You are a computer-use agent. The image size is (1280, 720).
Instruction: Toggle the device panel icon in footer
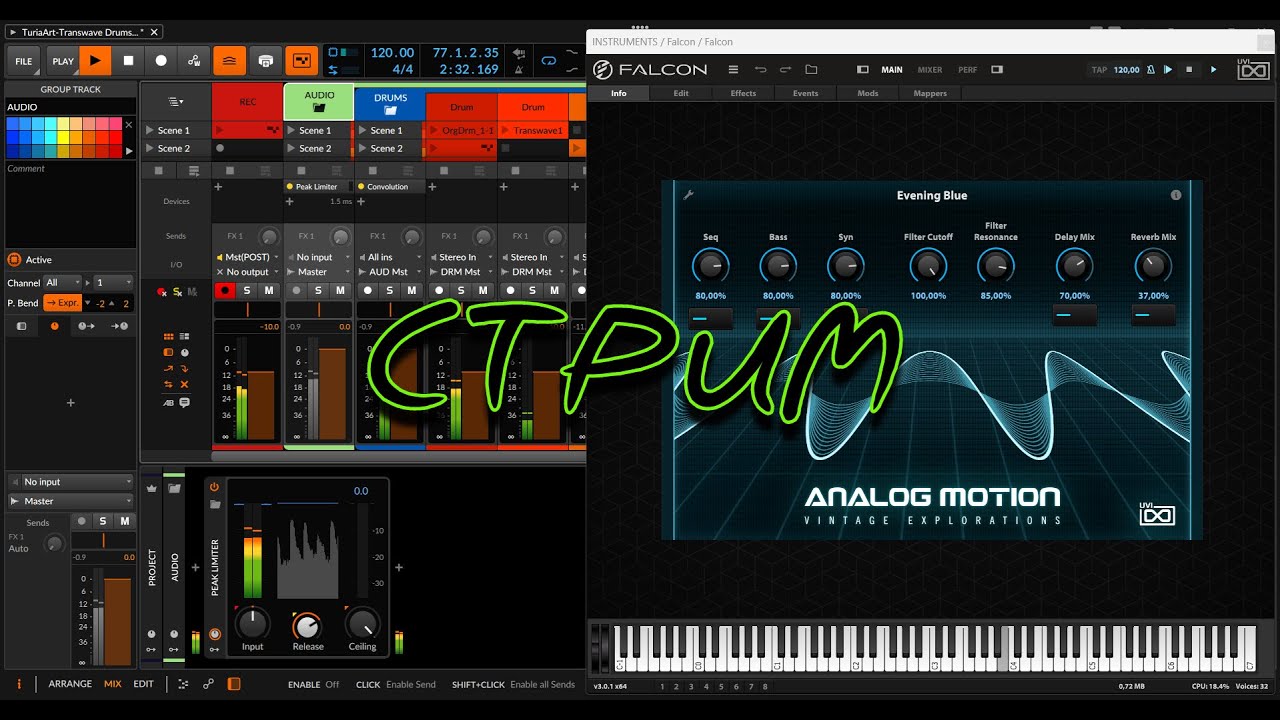click(x=234, y=684)
